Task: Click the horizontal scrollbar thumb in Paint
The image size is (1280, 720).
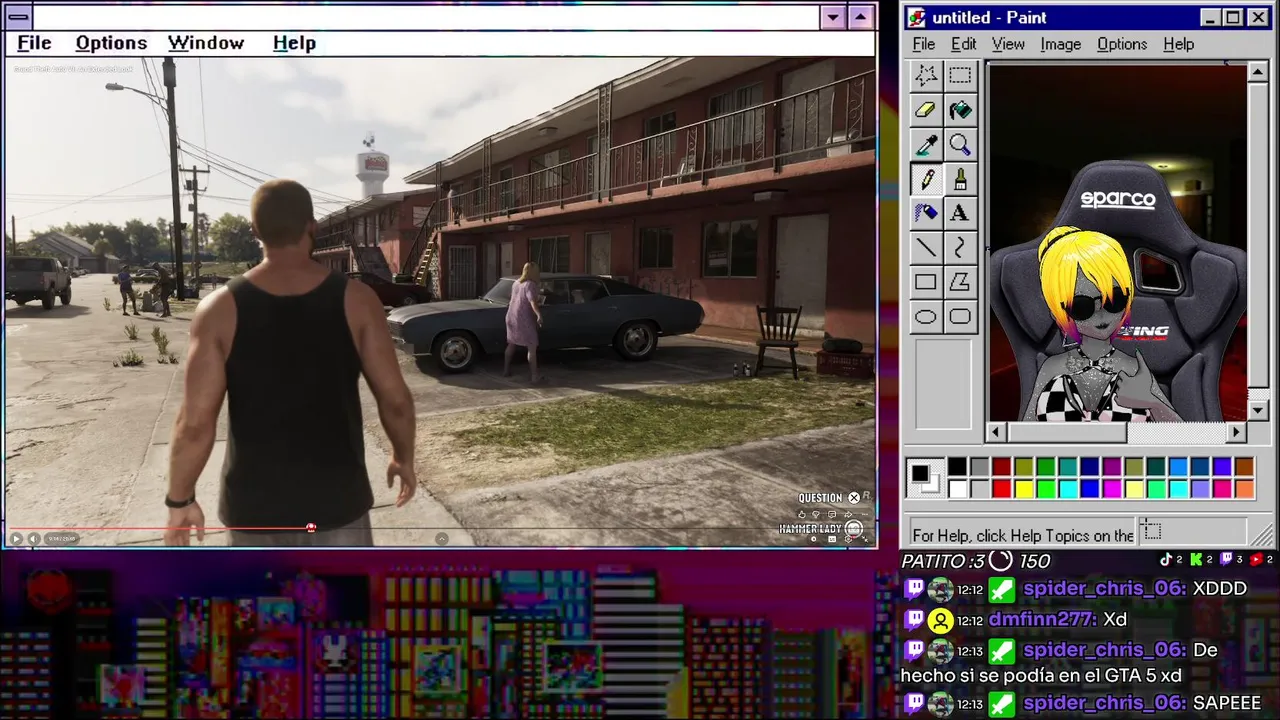Action: pyautogui.click(x=1067, y=432)
